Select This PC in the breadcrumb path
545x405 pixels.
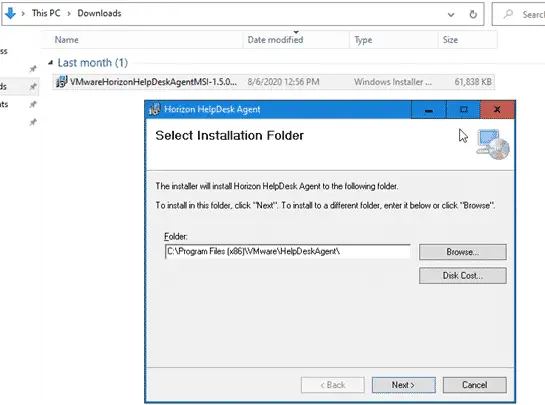click(x=46, y=13)
